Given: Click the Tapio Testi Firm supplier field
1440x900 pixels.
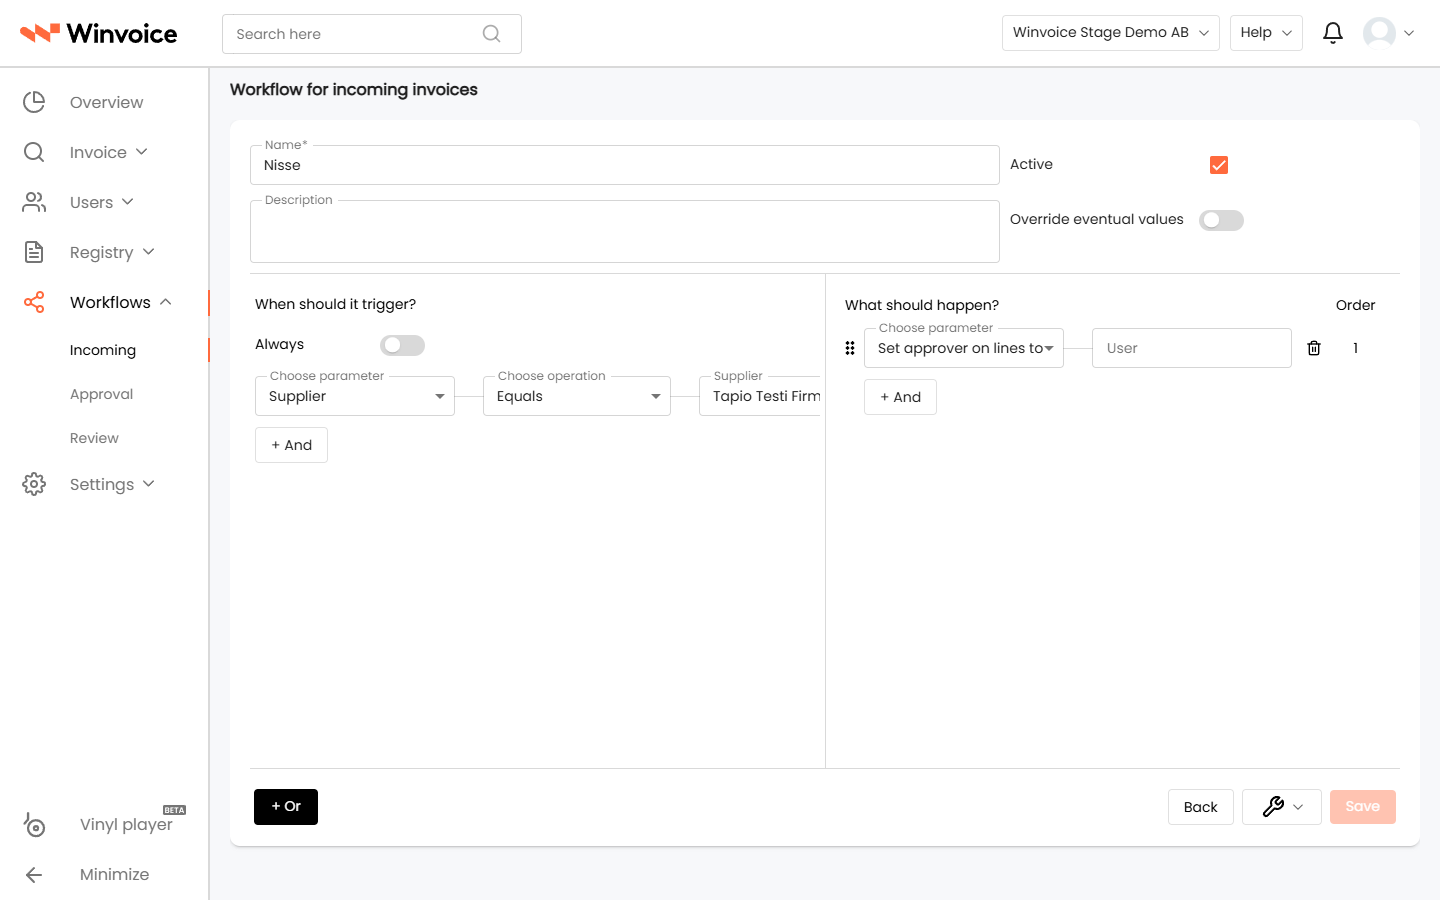Looking at the screenshot, I should pyautogui.click(x=760, y=396).
